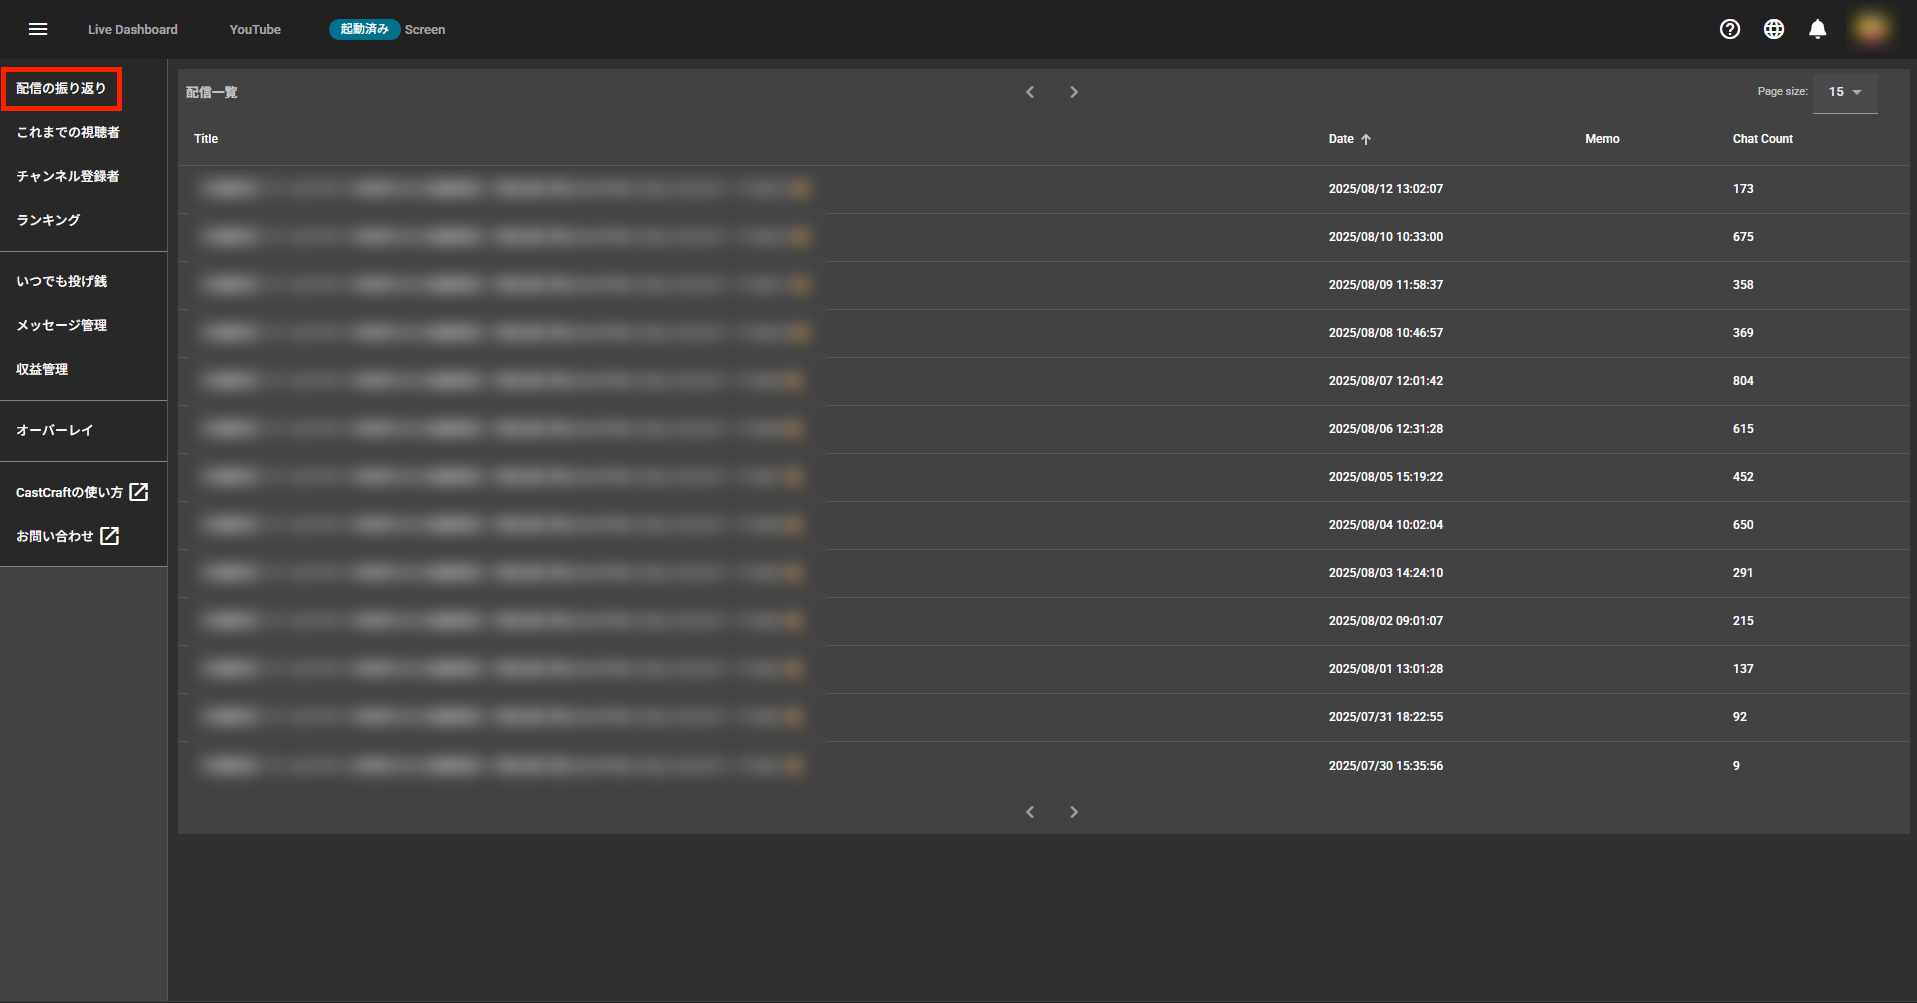Sort by the Chat Count column header
Viewport: 1917px width, 1003px height.
[1763, 139]
